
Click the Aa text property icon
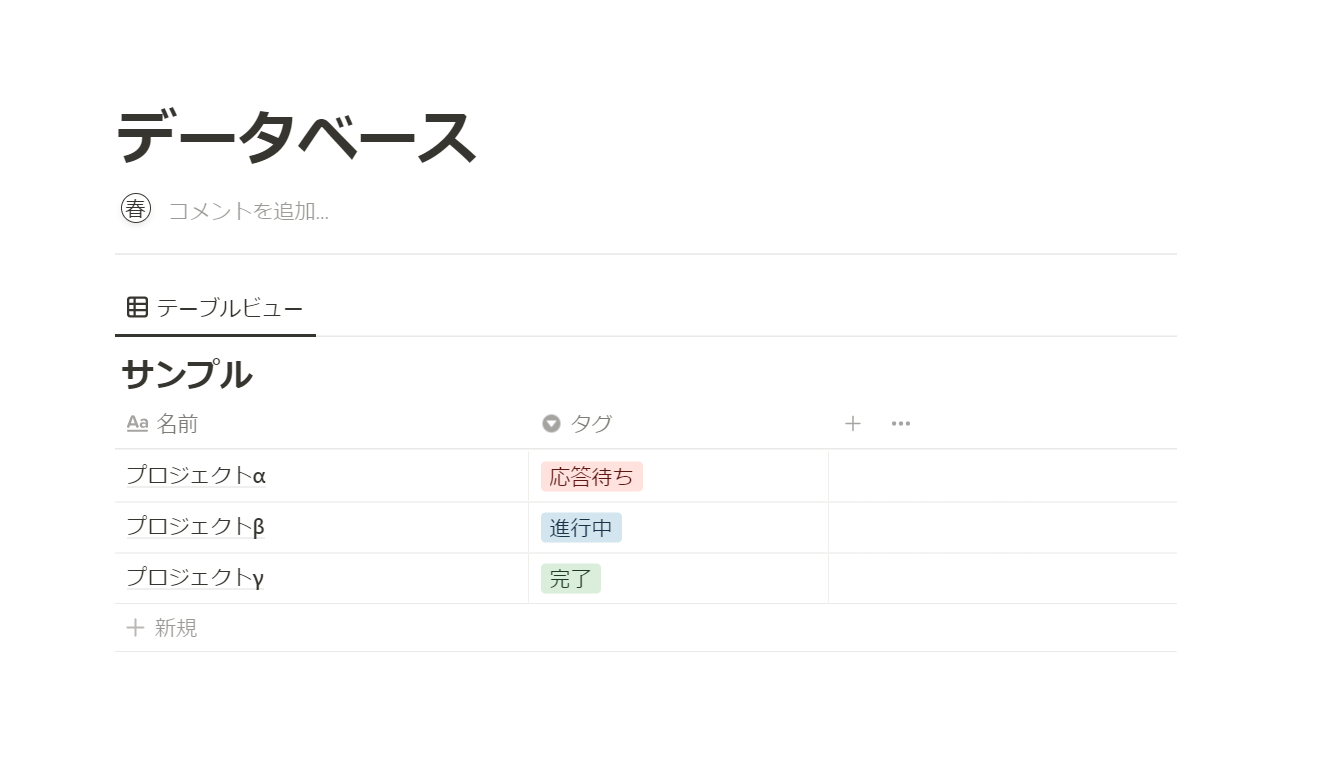[137, 424]
